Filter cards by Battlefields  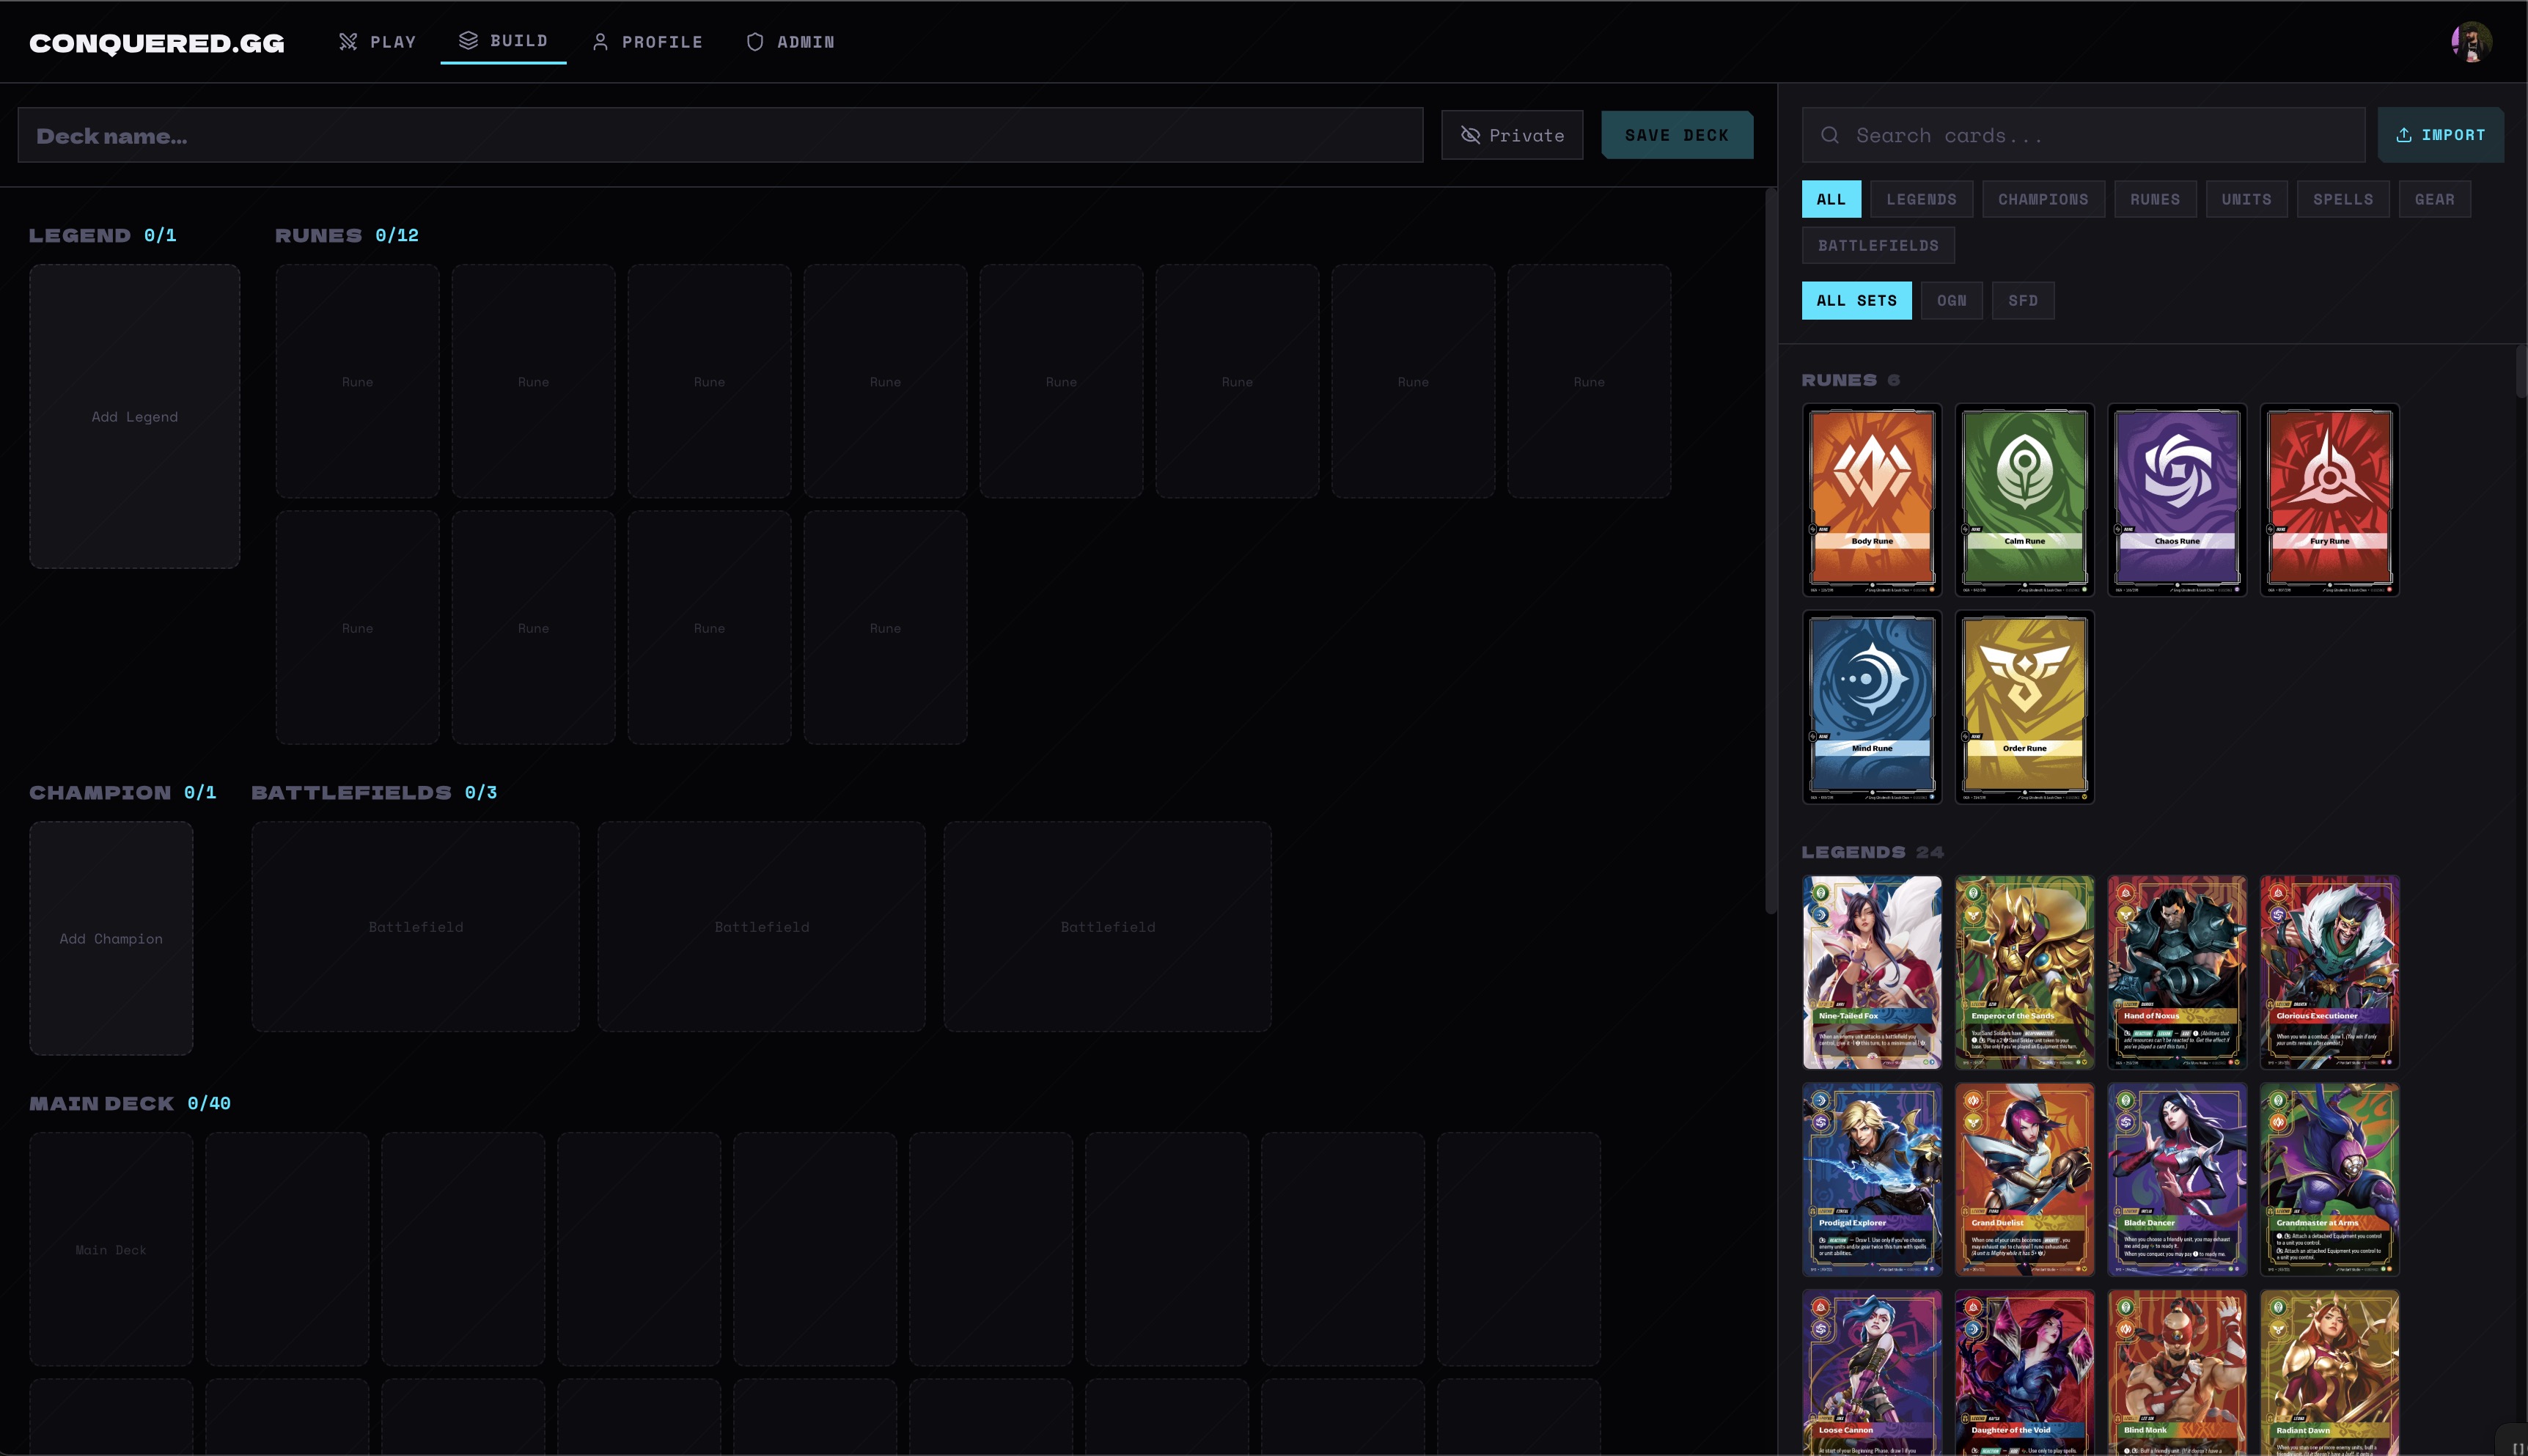pyautogui.click(x=1877, y=245)
